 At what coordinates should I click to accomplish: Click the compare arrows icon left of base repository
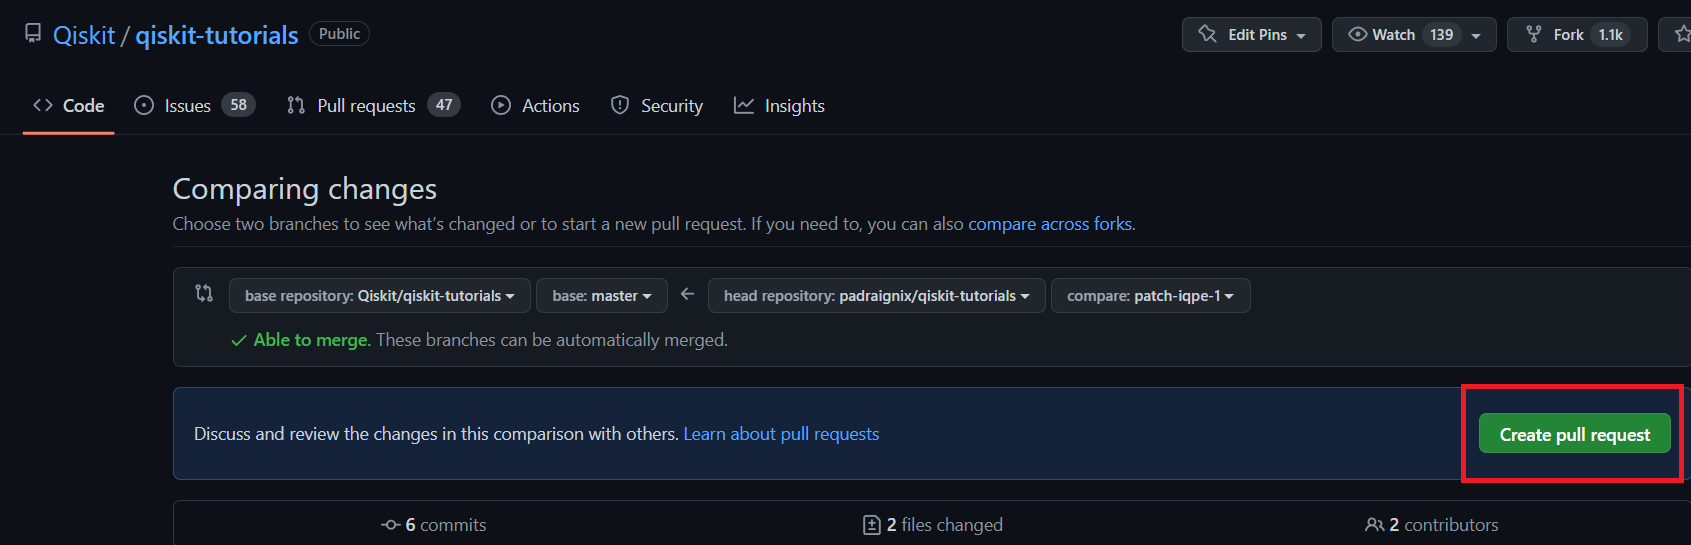(204, 293)
